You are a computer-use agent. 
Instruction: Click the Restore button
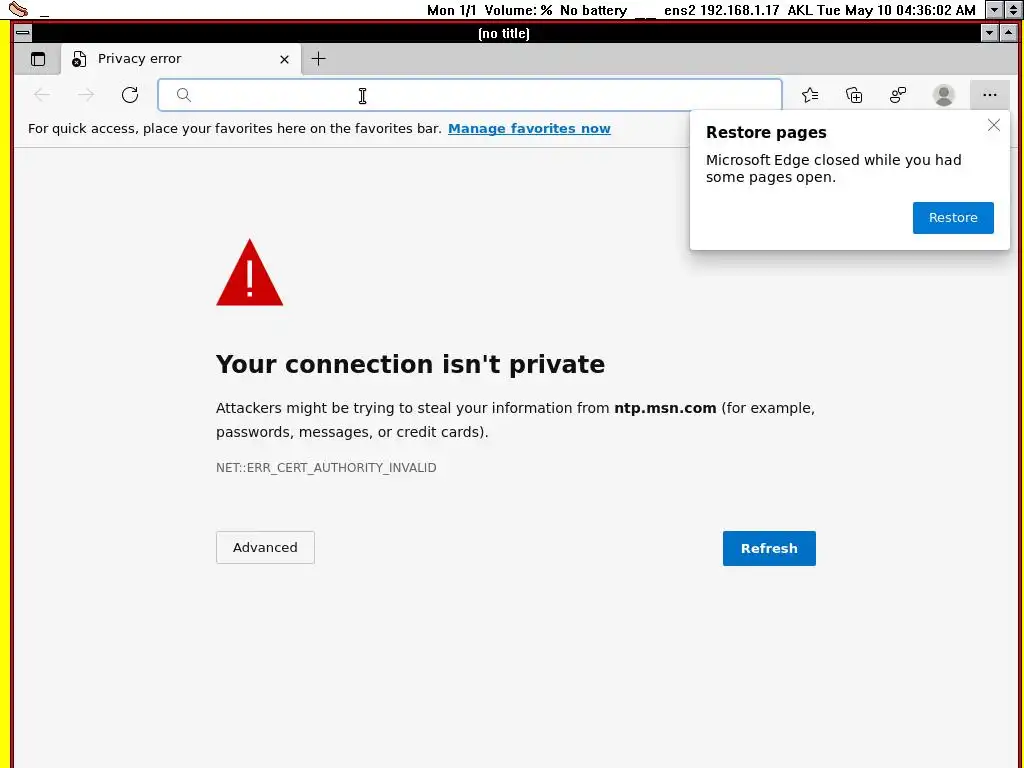pos(953,217)
